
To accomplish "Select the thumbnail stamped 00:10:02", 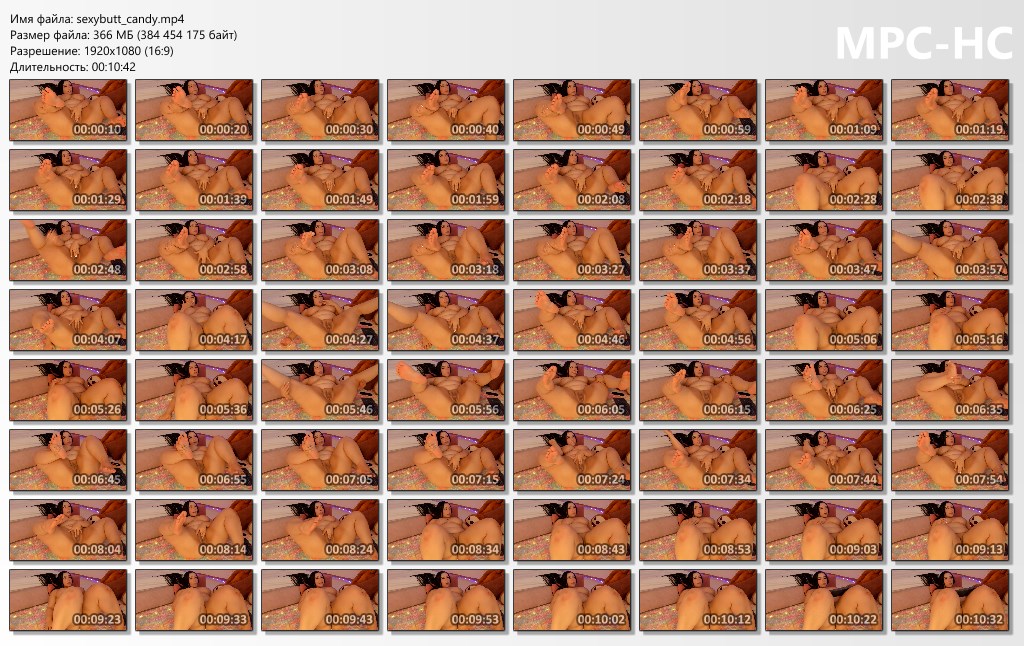I will click(571, 600).
